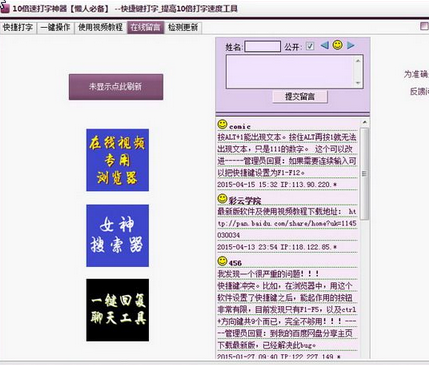Viewport: 429px width, 365px height.
Task: Click the pan.baidu.com share link text
Action: (x=287, y=223)
